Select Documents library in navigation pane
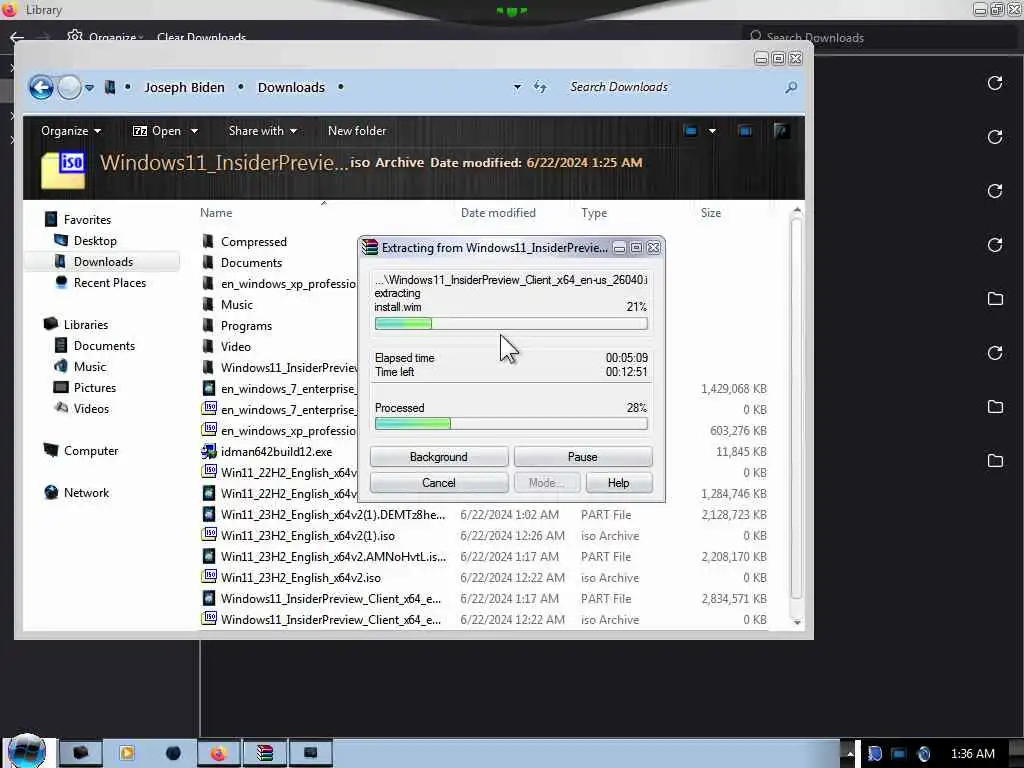Screen dimensions: 1024x768 point(104,345)
